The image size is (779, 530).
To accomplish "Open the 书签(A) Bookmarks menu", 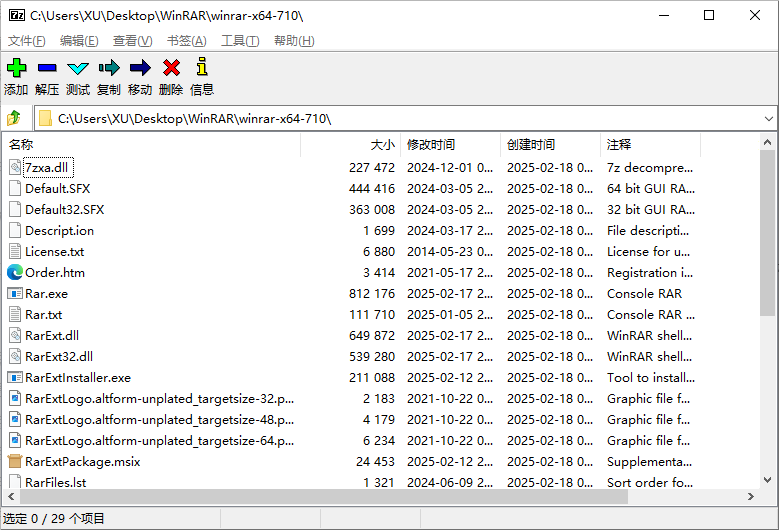I will pos(187,41).
